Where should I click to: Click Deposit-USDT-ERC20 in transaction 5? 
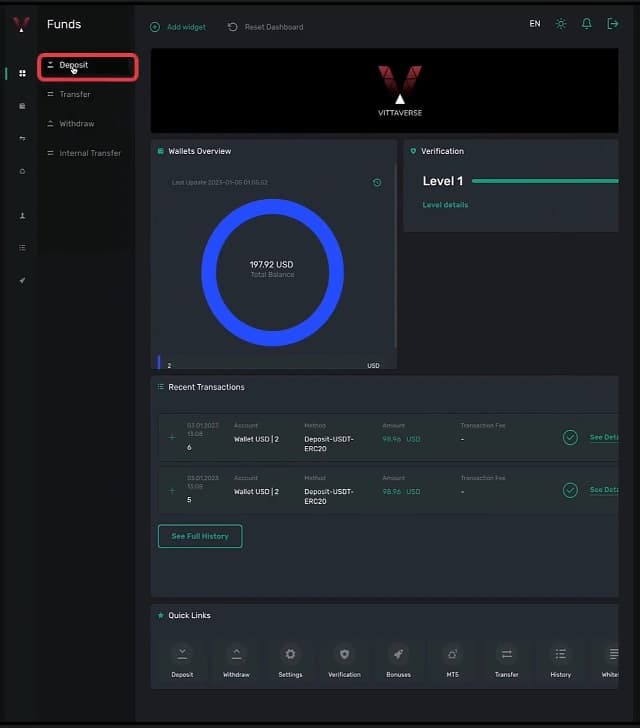329,496
